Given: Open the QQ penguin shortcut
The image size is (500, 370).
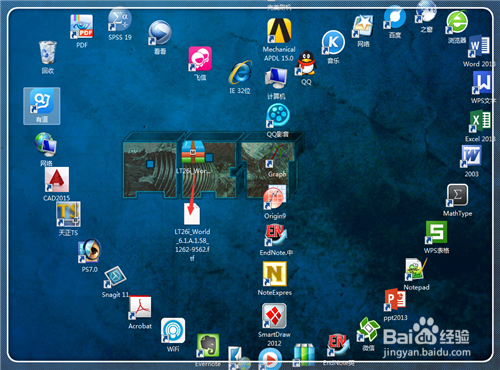Looking at the screenshot, I should (x=306, y=63).
